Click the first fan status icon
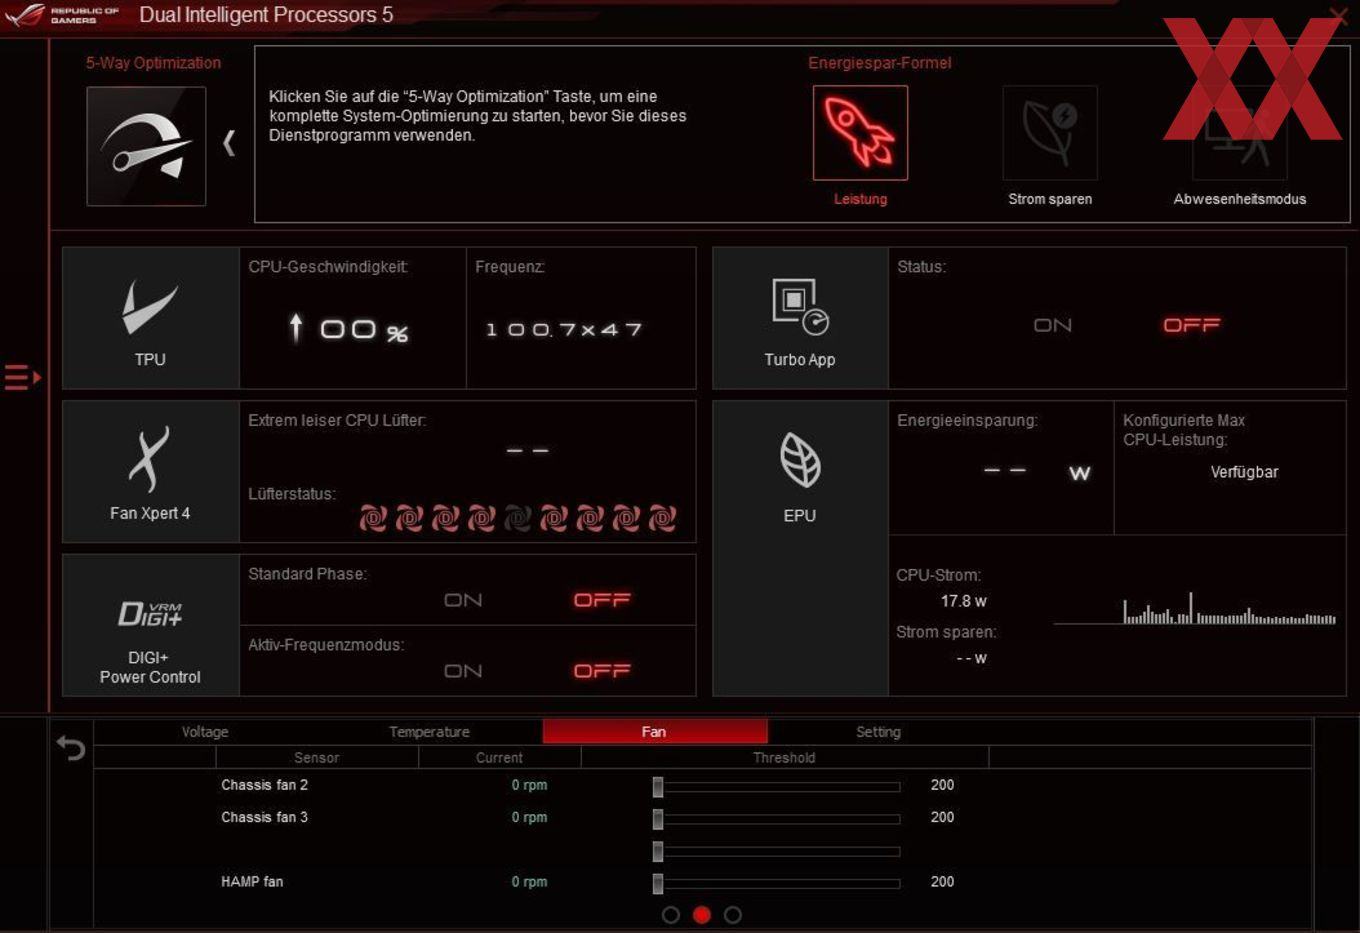Viewport: 1360px width, 933px height. [373, 518]
